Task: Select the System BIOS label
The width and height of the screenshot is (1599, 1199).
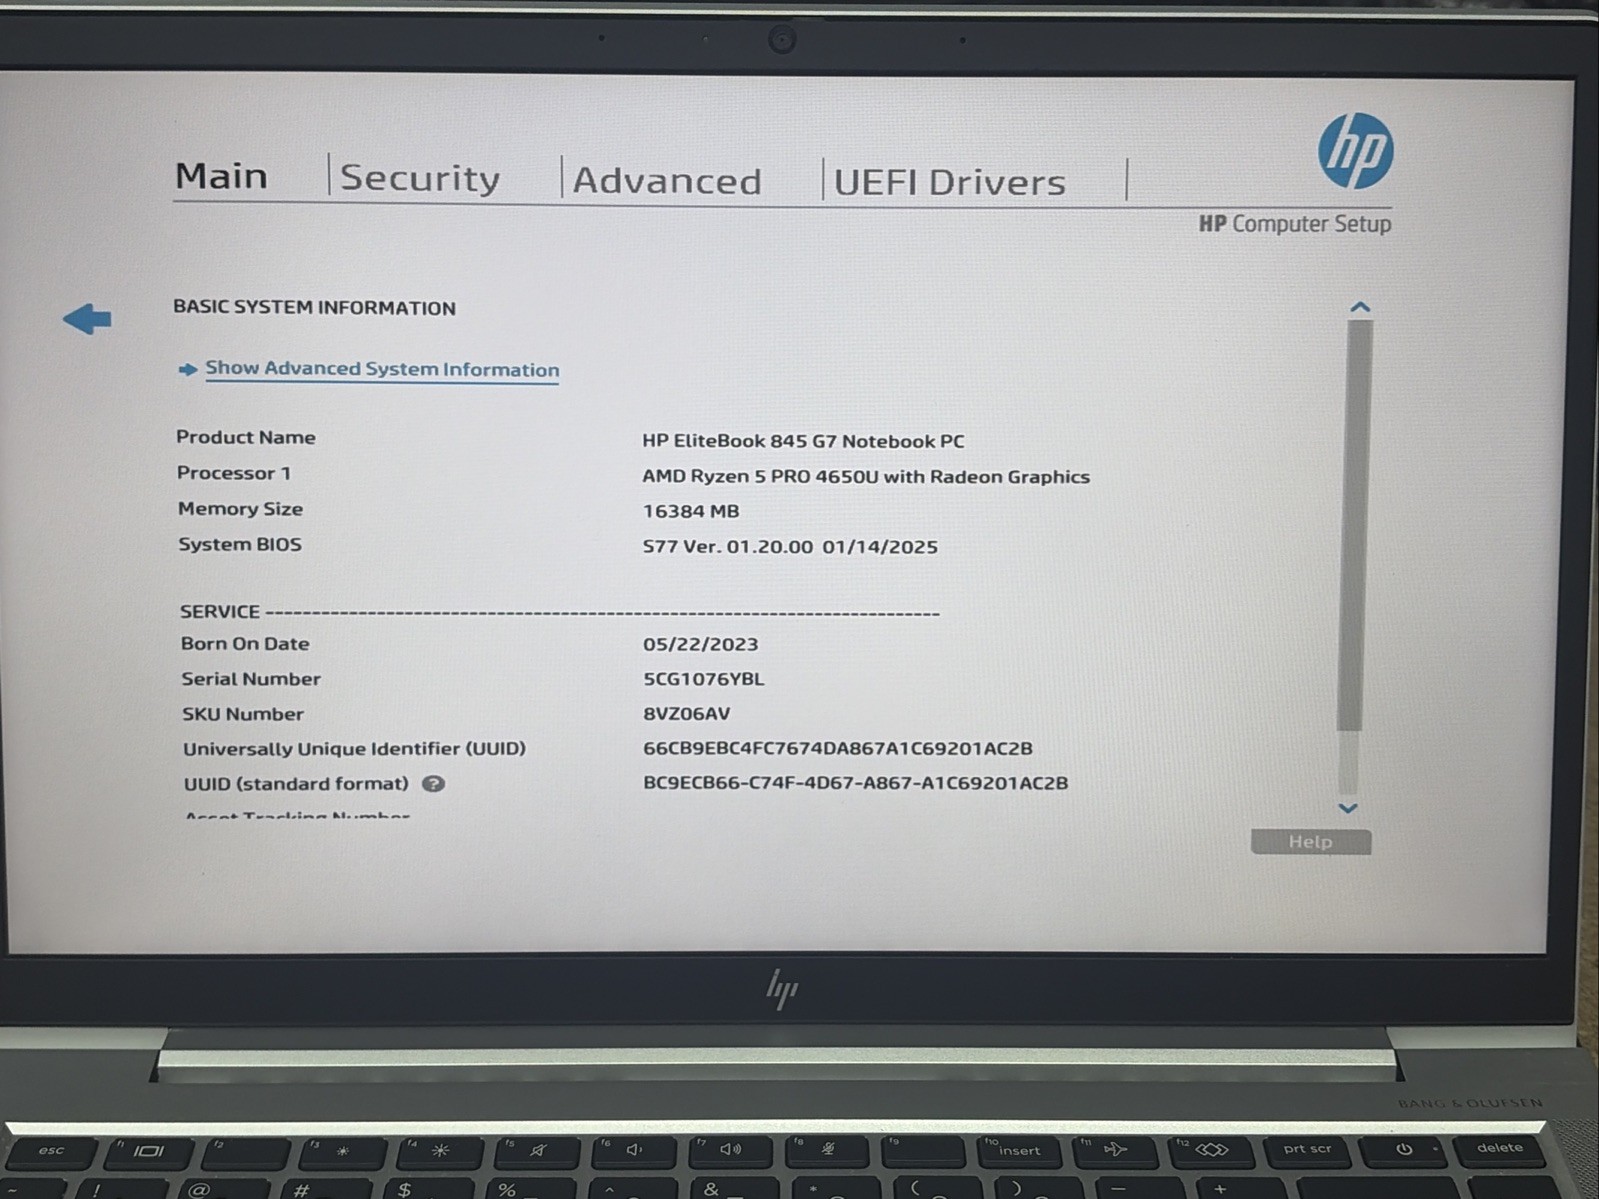Action: coord(240,545)
